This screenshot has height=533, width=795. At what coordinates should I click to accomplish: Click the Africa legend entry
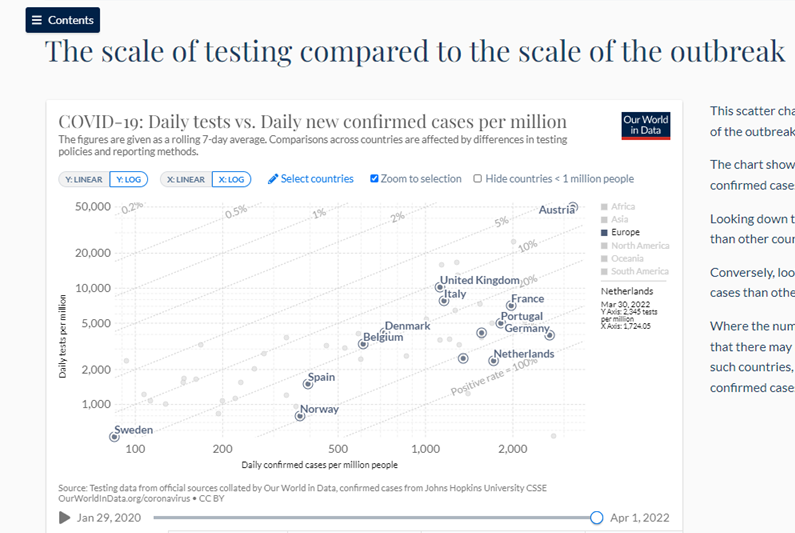(x=622, y=207)
